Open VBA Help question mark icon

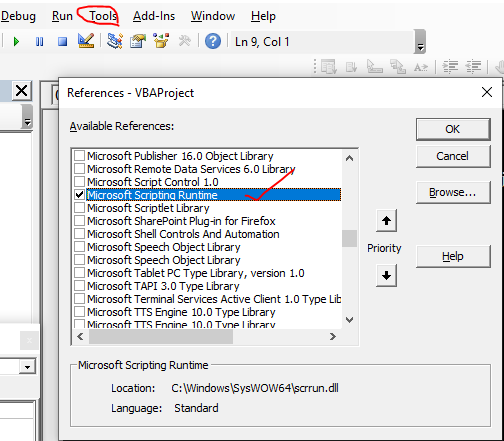213,41
